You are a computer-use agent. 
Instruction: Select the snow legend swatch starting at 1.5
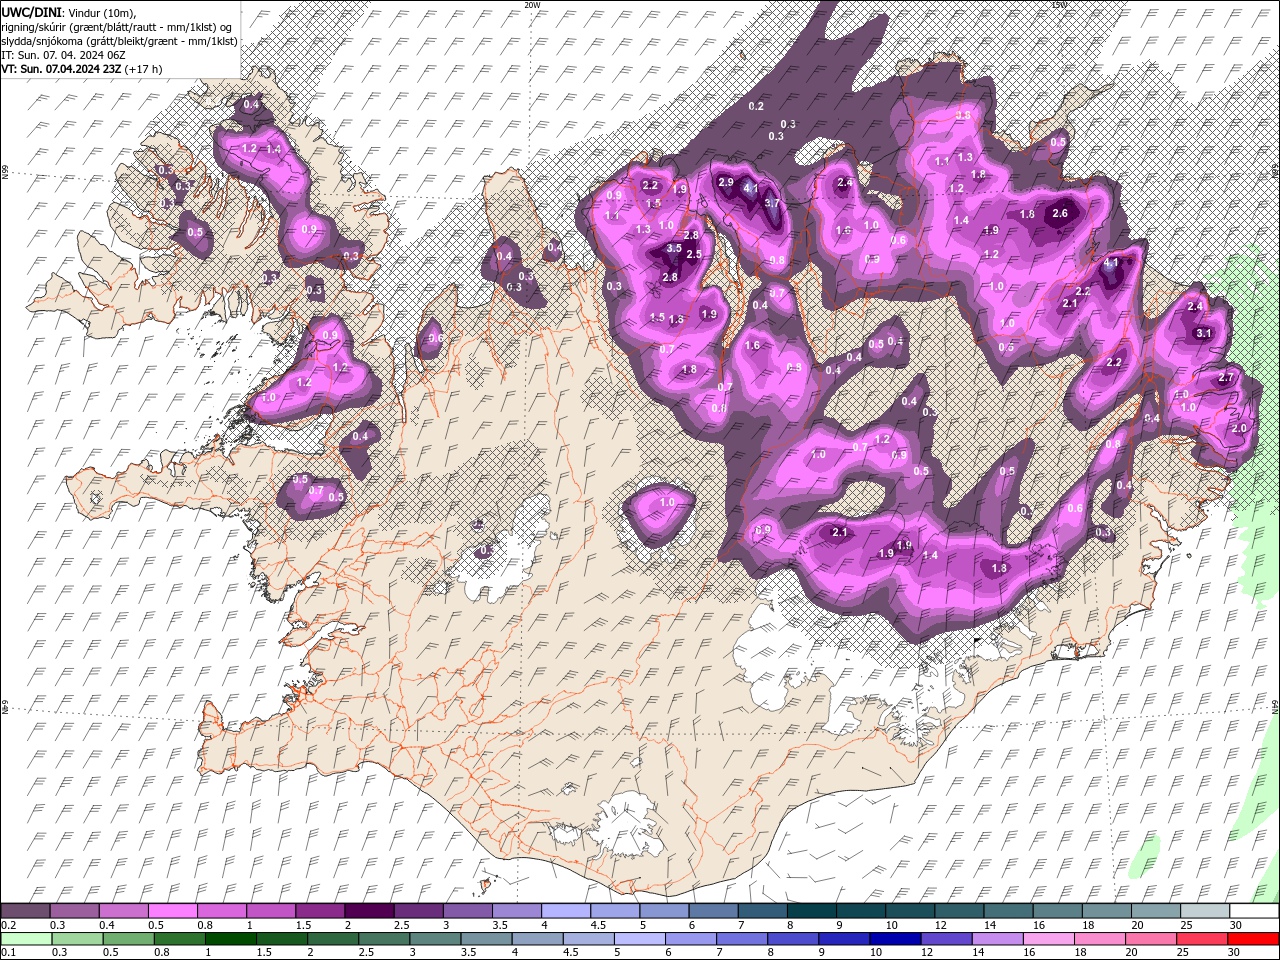[320, 911]
